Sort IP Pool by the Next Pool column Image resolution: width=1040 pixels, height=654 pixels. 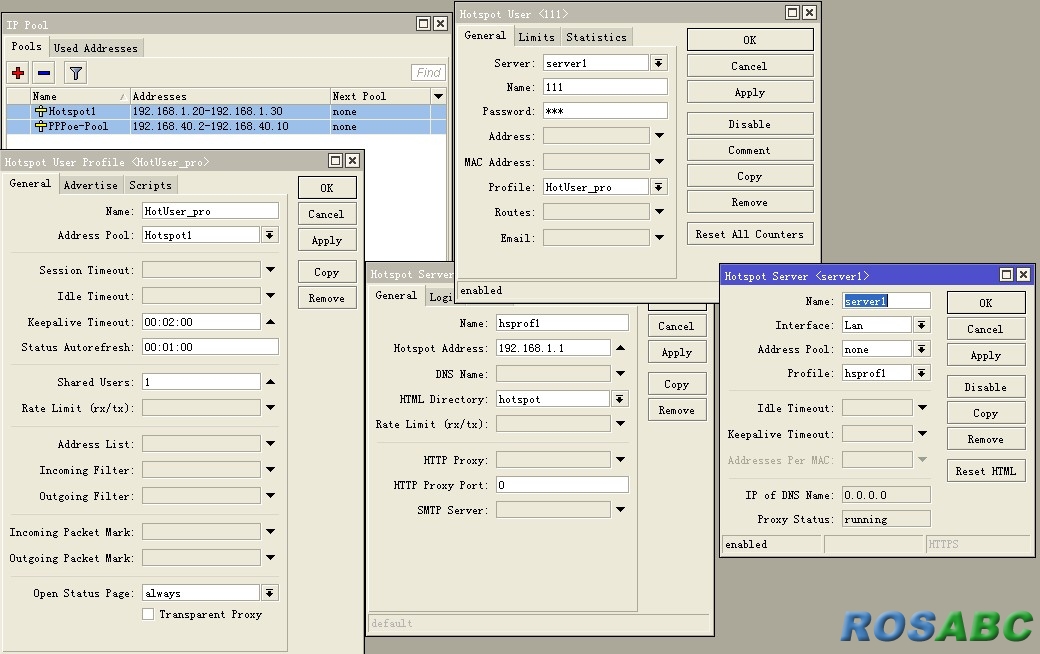(x=380, y=96)
